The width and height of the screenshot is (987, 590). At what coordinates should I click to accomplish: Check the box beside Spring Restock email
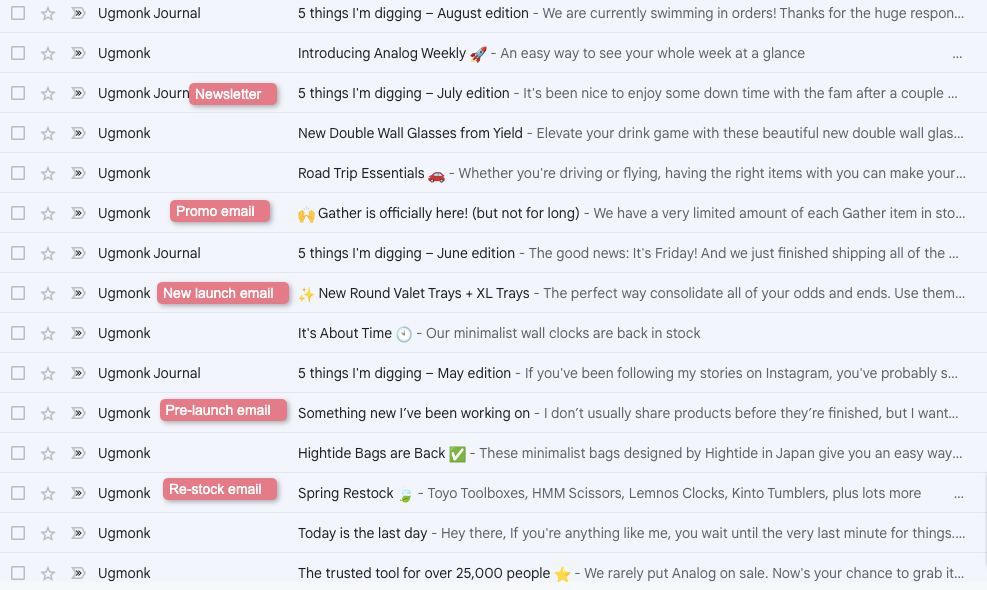pos(18,493)
